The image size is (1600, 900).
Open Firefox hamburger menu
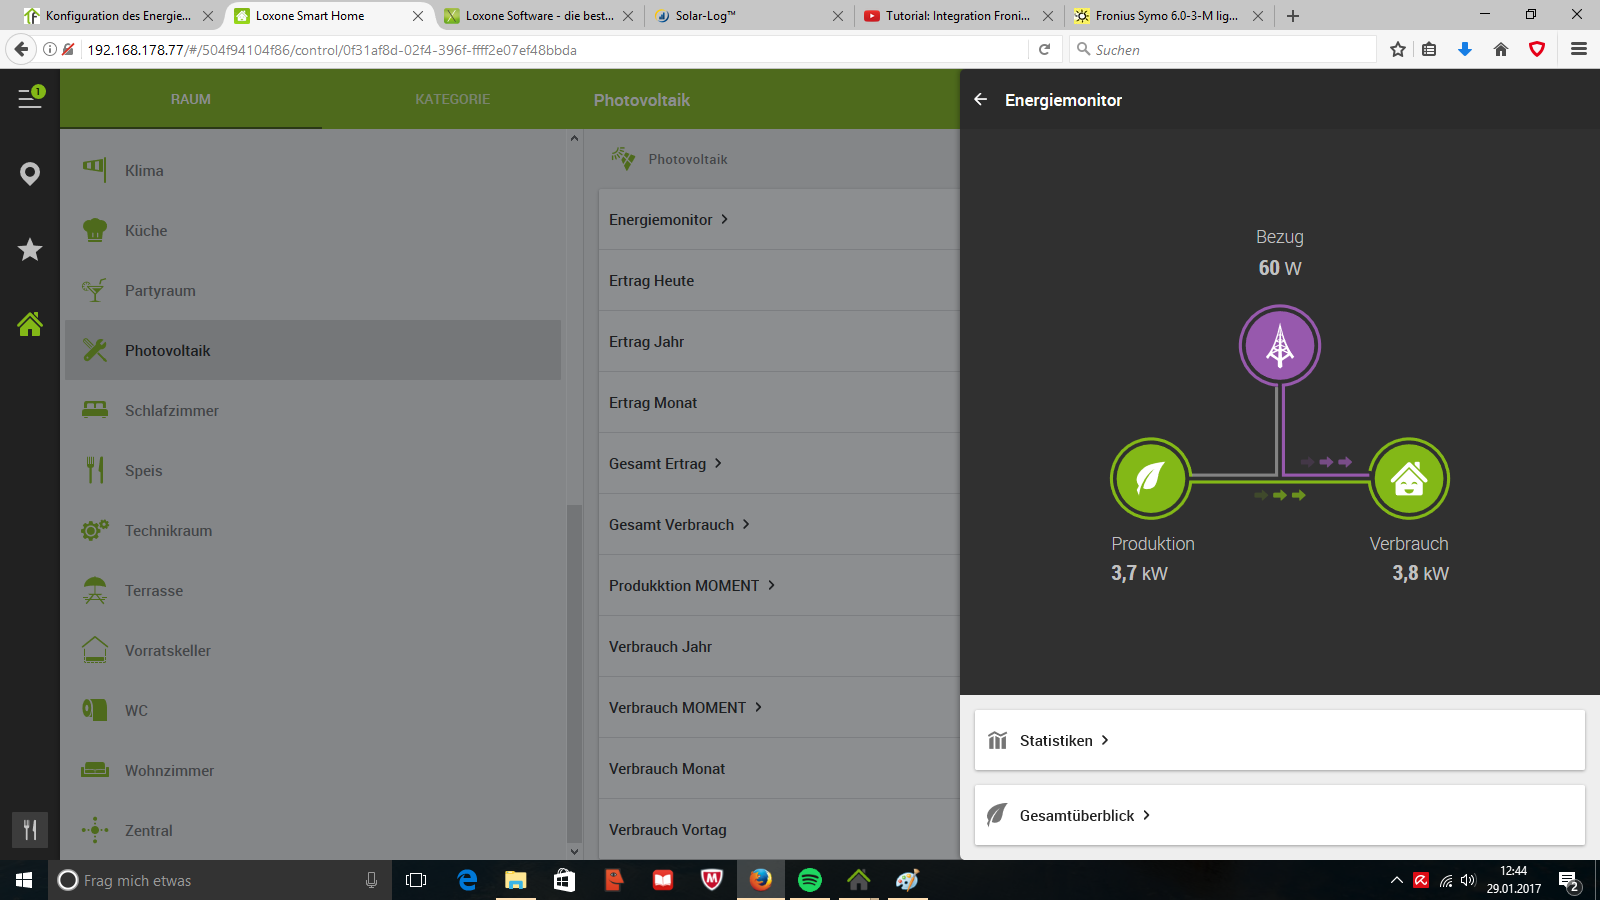(1579, 49)
